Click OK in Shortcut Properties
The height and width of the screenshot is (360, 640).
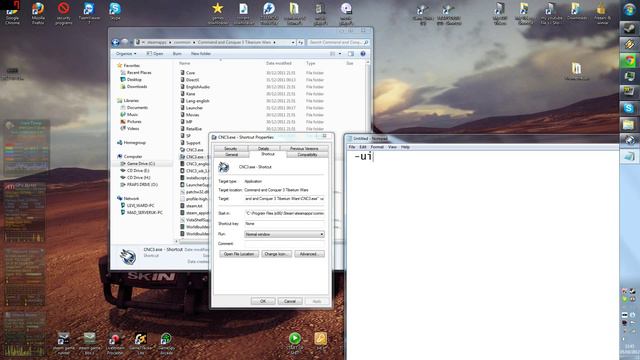(263, 301)
